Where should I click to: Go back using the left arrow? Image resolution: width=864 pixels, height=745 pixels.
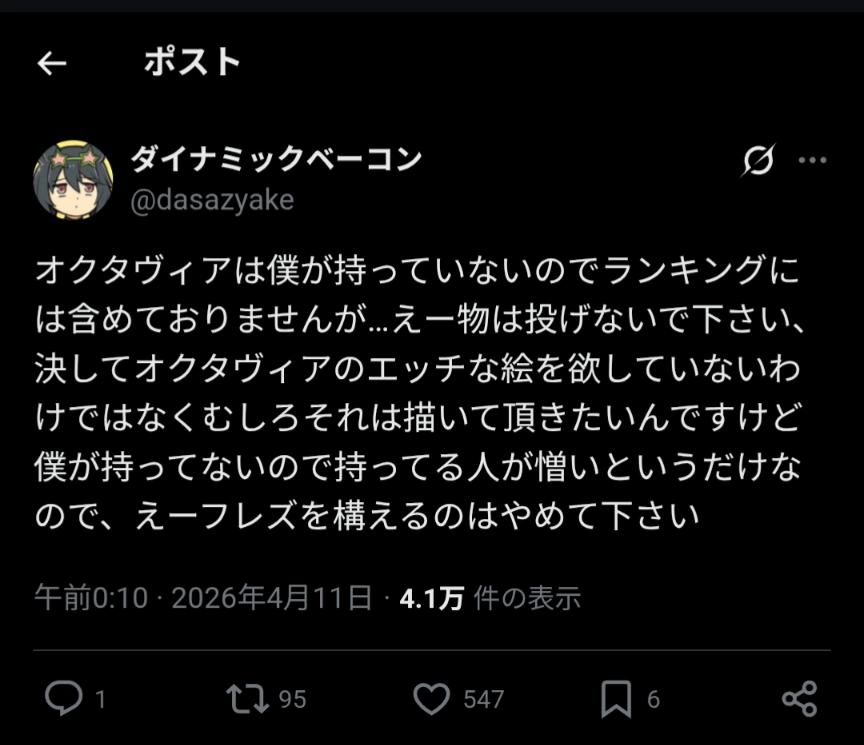coord(52,64)
